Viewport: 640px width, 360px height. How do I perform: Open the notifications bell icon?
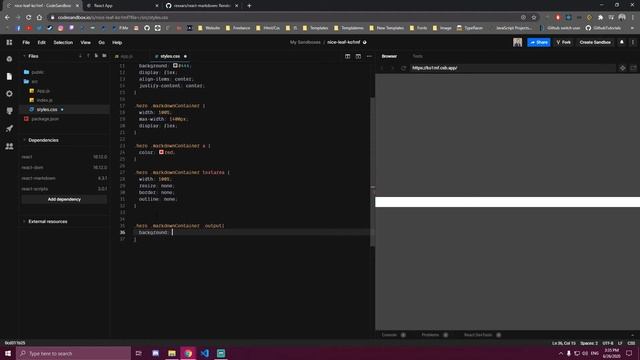pyautogui.click(x=622, y=42)
